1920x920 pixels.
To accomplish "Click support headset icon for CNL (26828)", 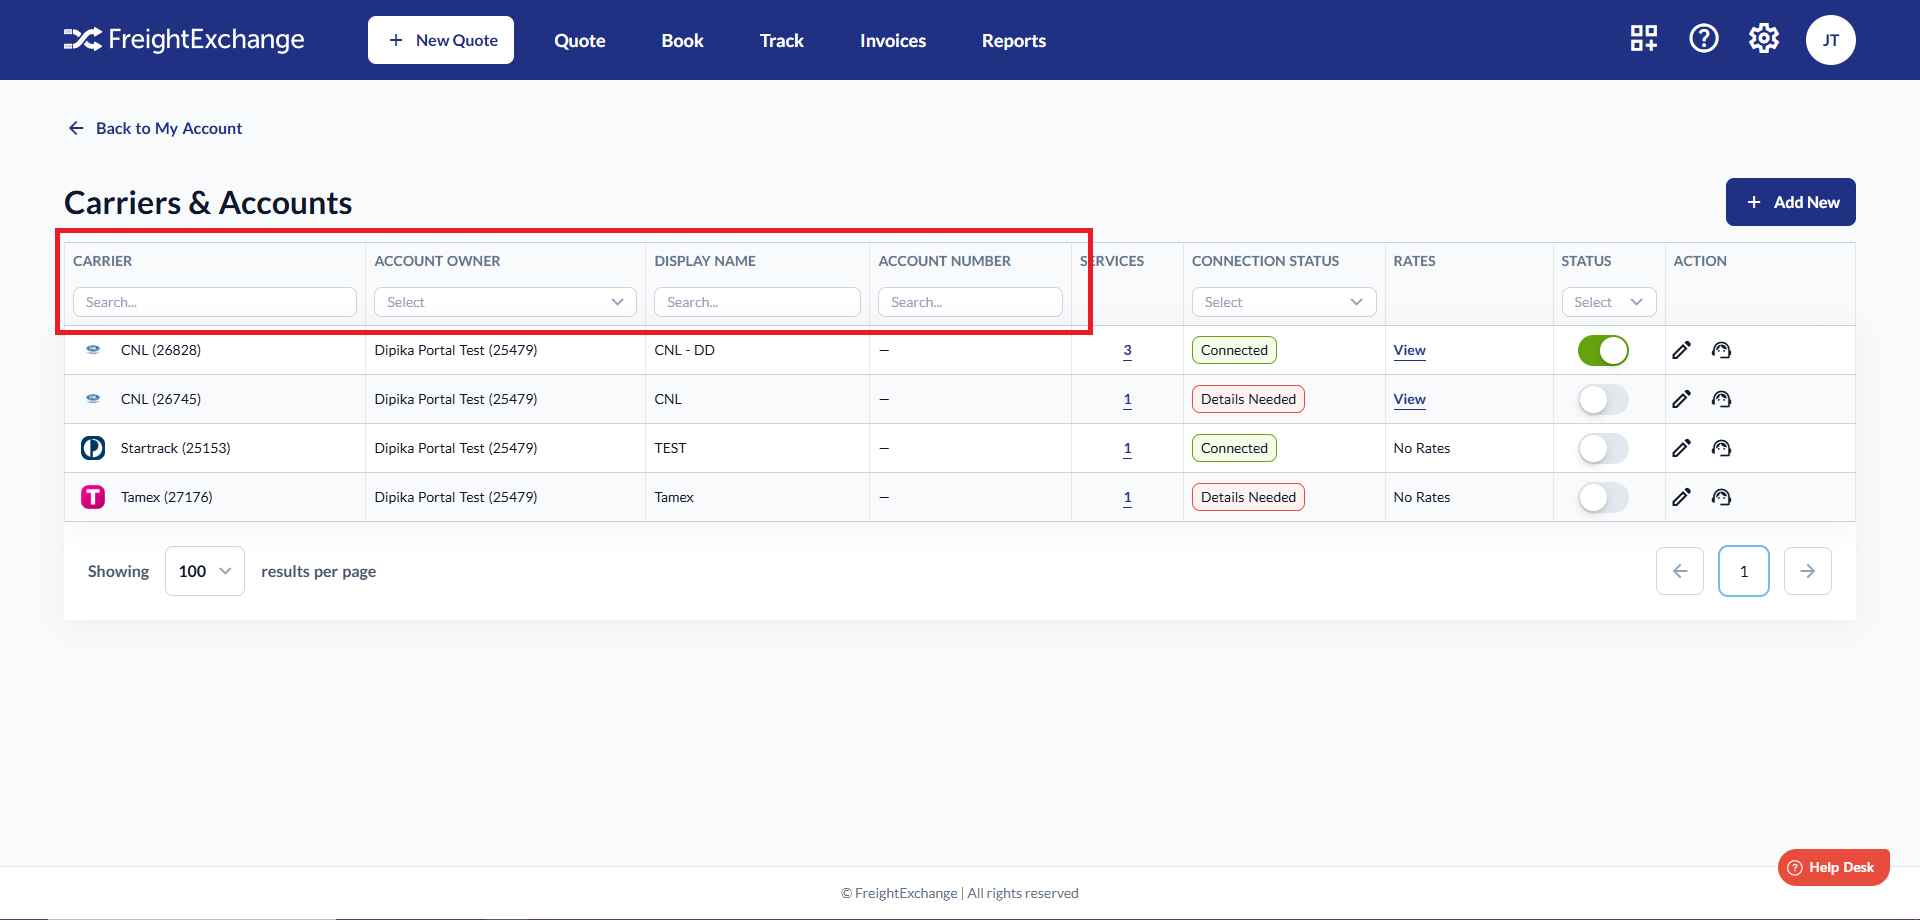I will pos(1721,350).
